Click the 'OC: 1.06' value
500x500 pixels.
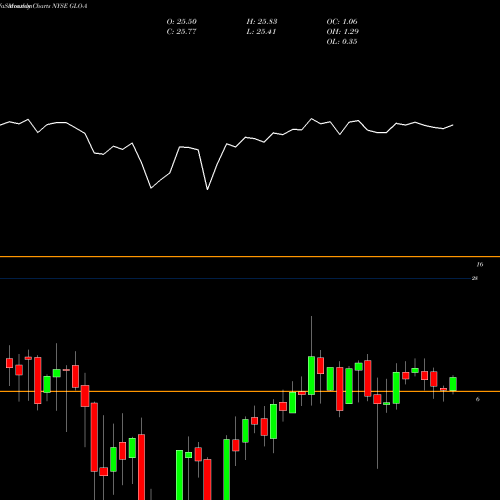coord(342,22)
